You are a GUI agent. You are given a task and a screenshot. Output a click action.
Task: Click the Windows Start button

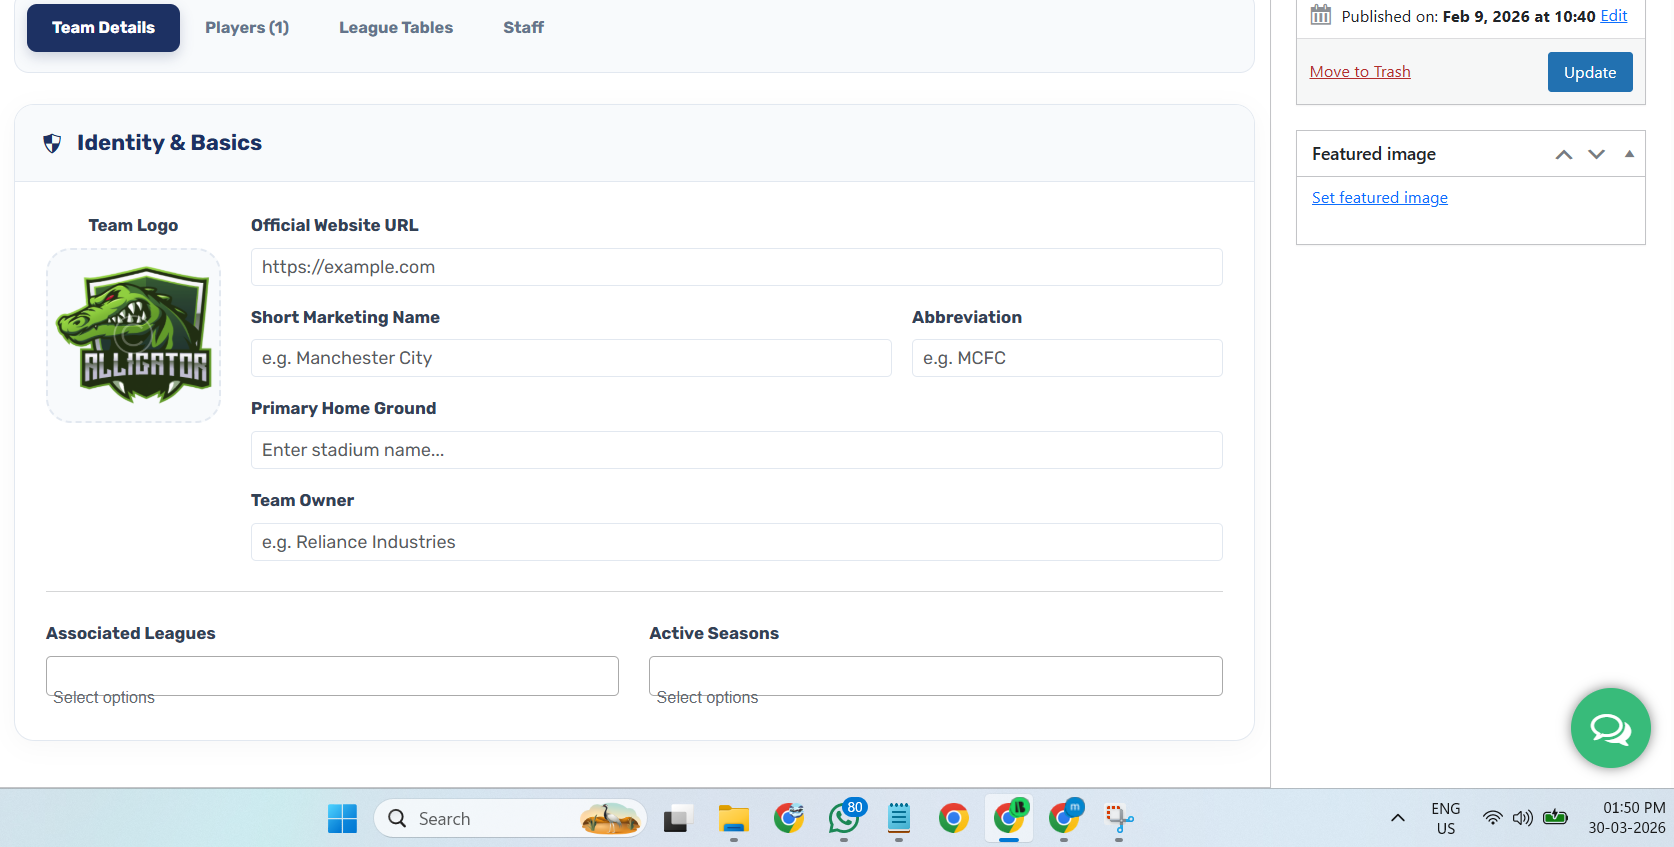[x=342, y=819]
